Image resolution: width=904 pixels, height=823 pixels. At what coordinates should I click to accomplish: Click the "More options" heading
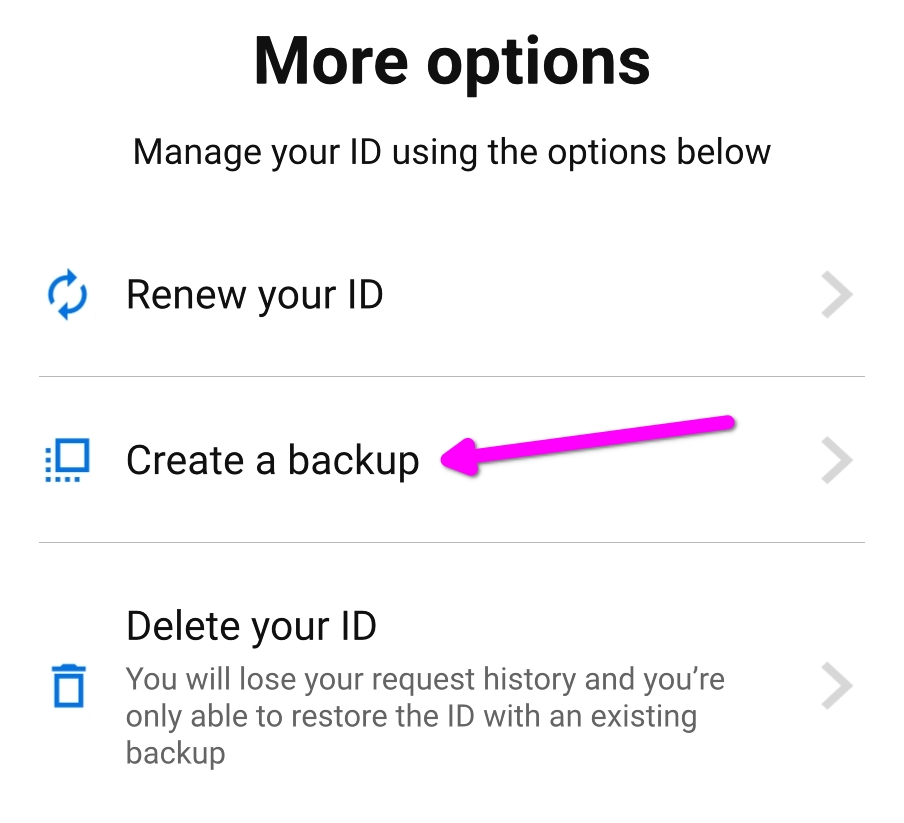[452, 62]
